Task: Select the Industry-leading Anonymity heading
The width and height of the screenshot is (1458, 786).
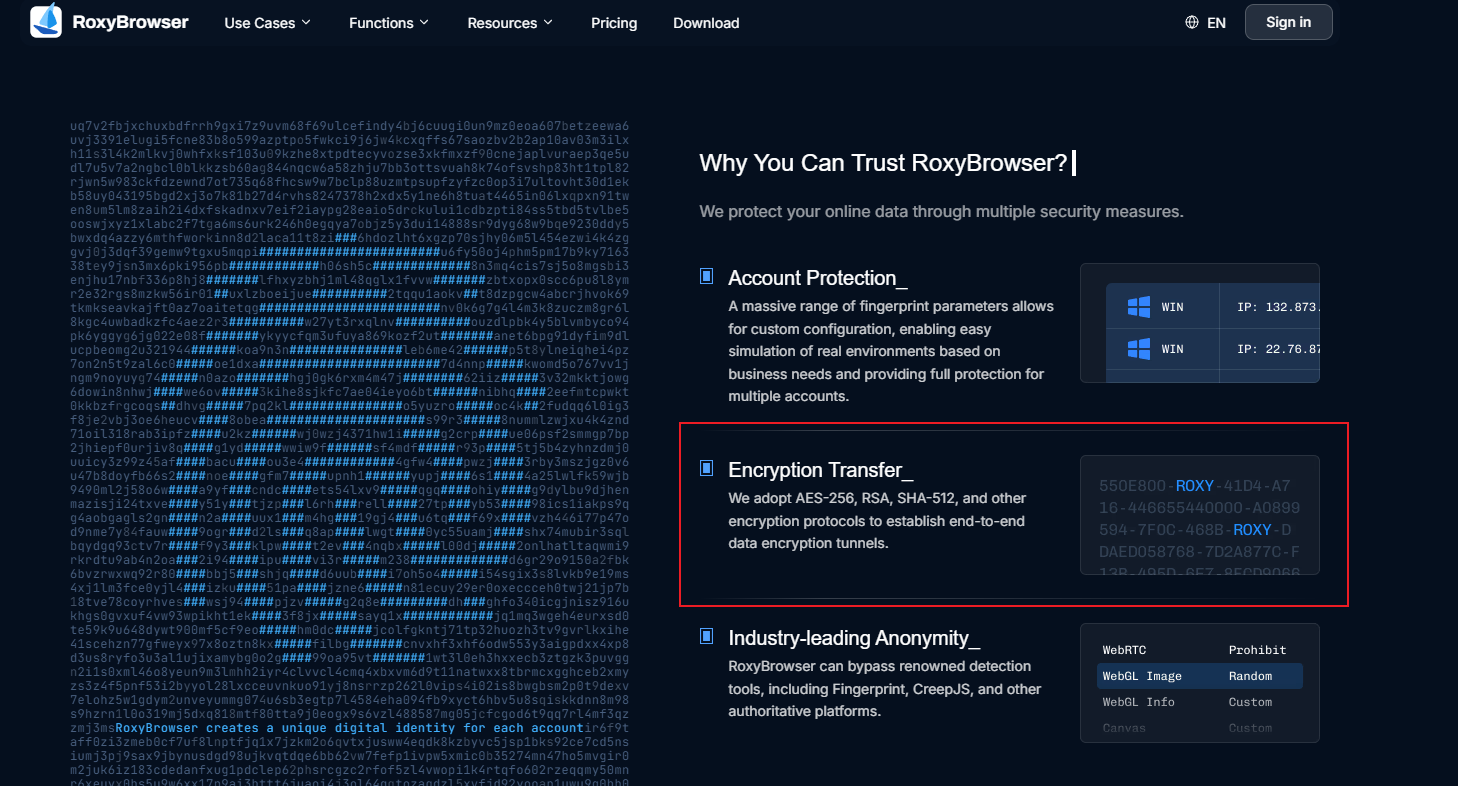Action: (854, 638)
